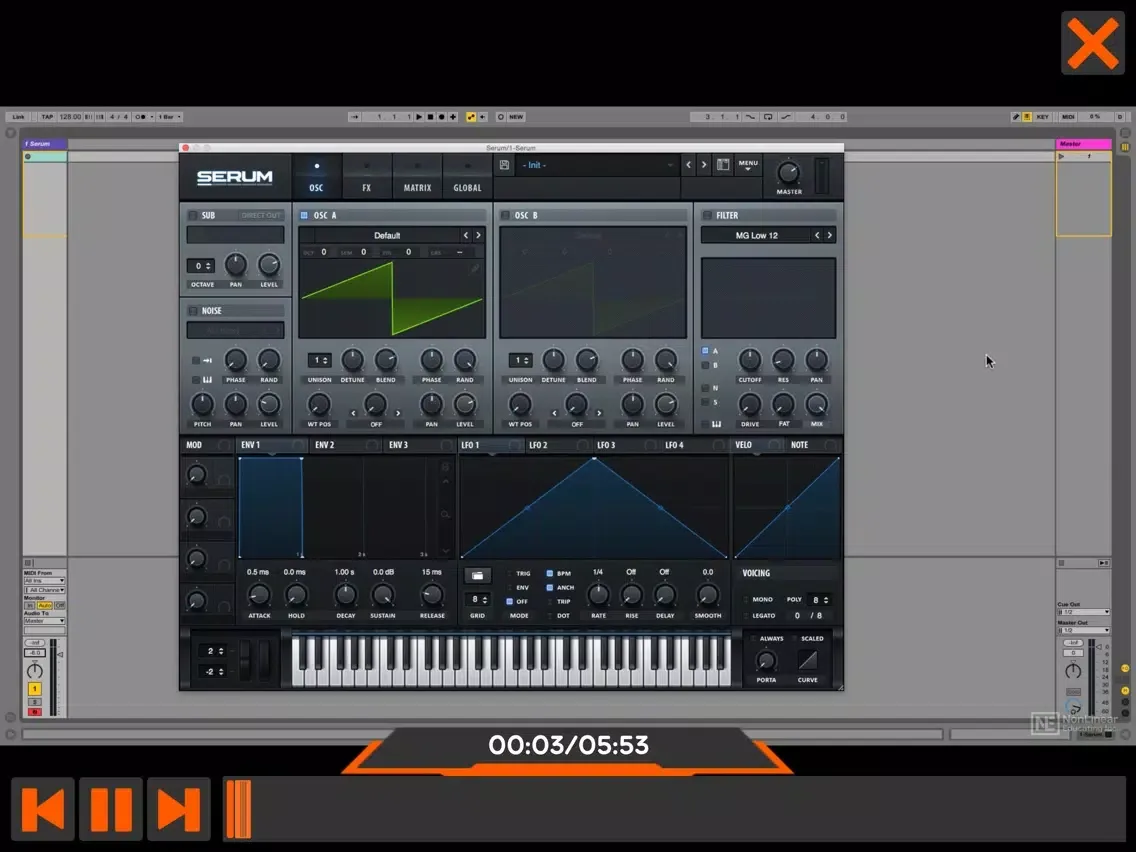
Task: Open the MATRIX tab
Action: click(417, 177)
